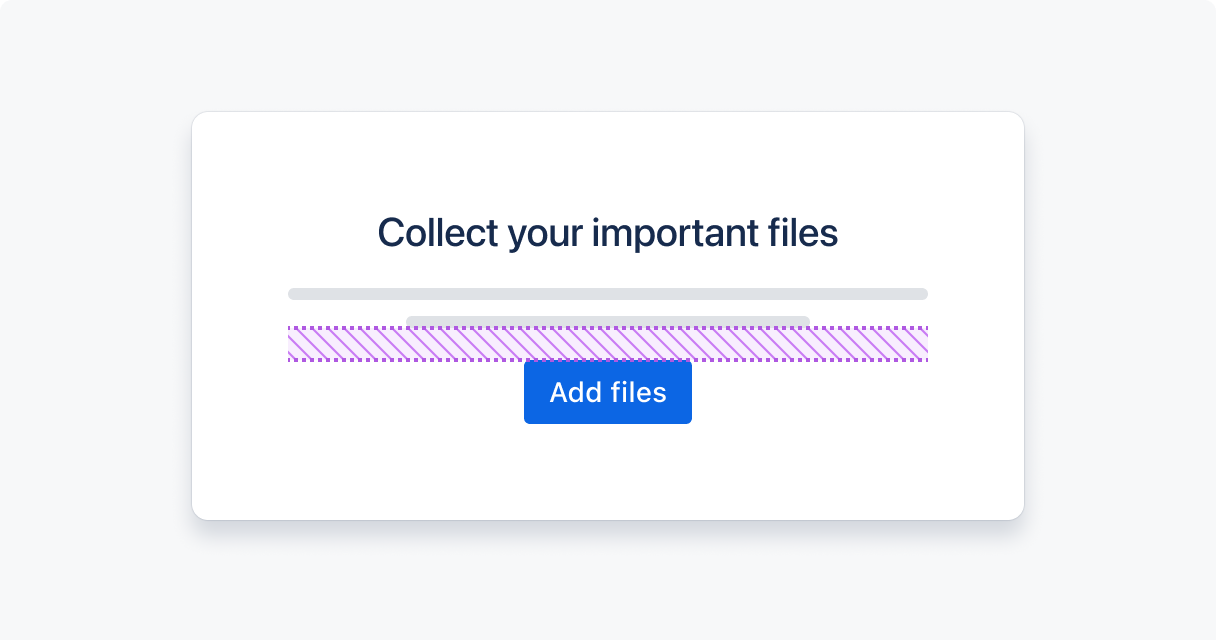The image size is (1216, 640).
Task: Click white card area above the heading
Action: point(607,160)
